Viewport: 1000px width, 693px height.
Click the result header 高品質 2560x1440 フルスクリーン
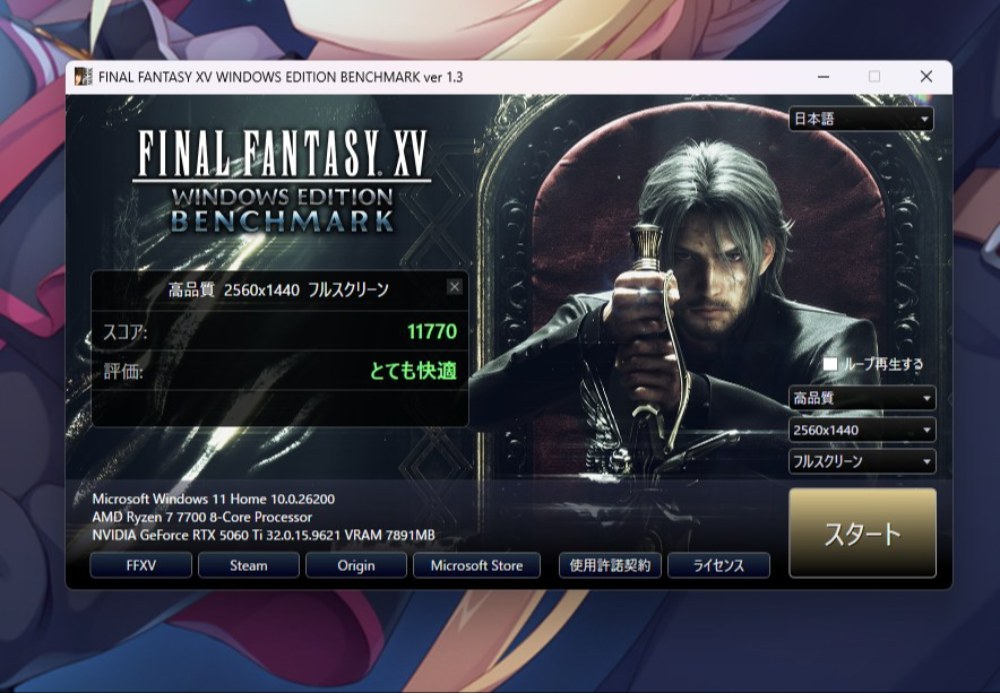(279, 290)
